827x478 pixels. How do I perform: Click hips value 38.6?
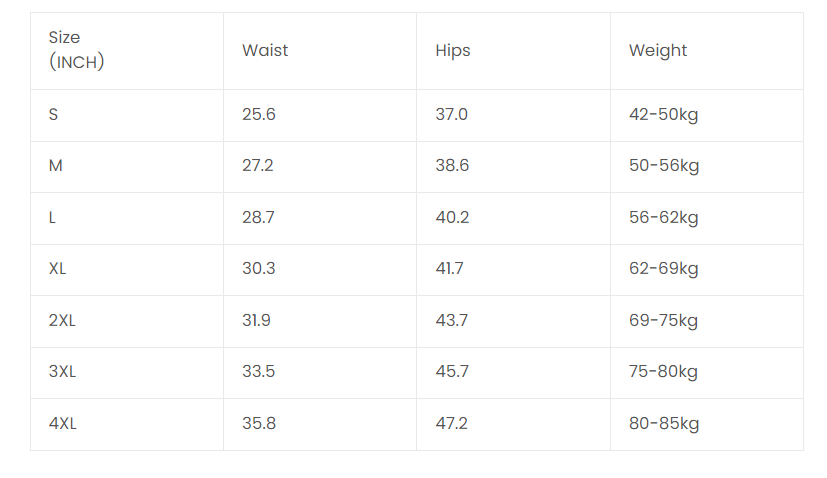(452, 166)
